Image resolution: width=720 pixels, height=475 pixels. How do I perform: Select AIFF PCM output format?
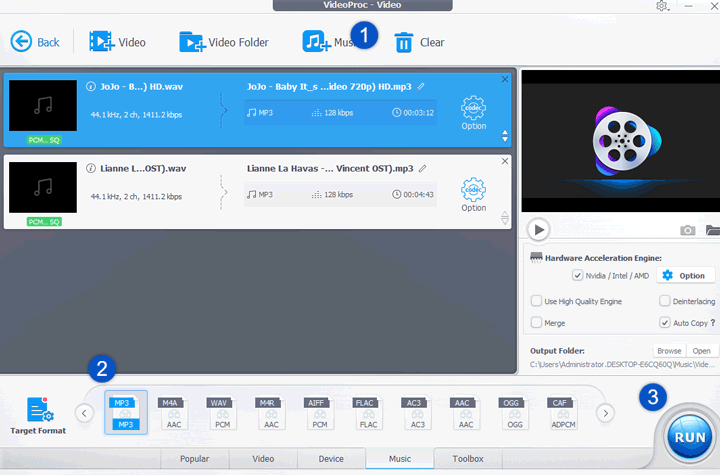[320, 413]
